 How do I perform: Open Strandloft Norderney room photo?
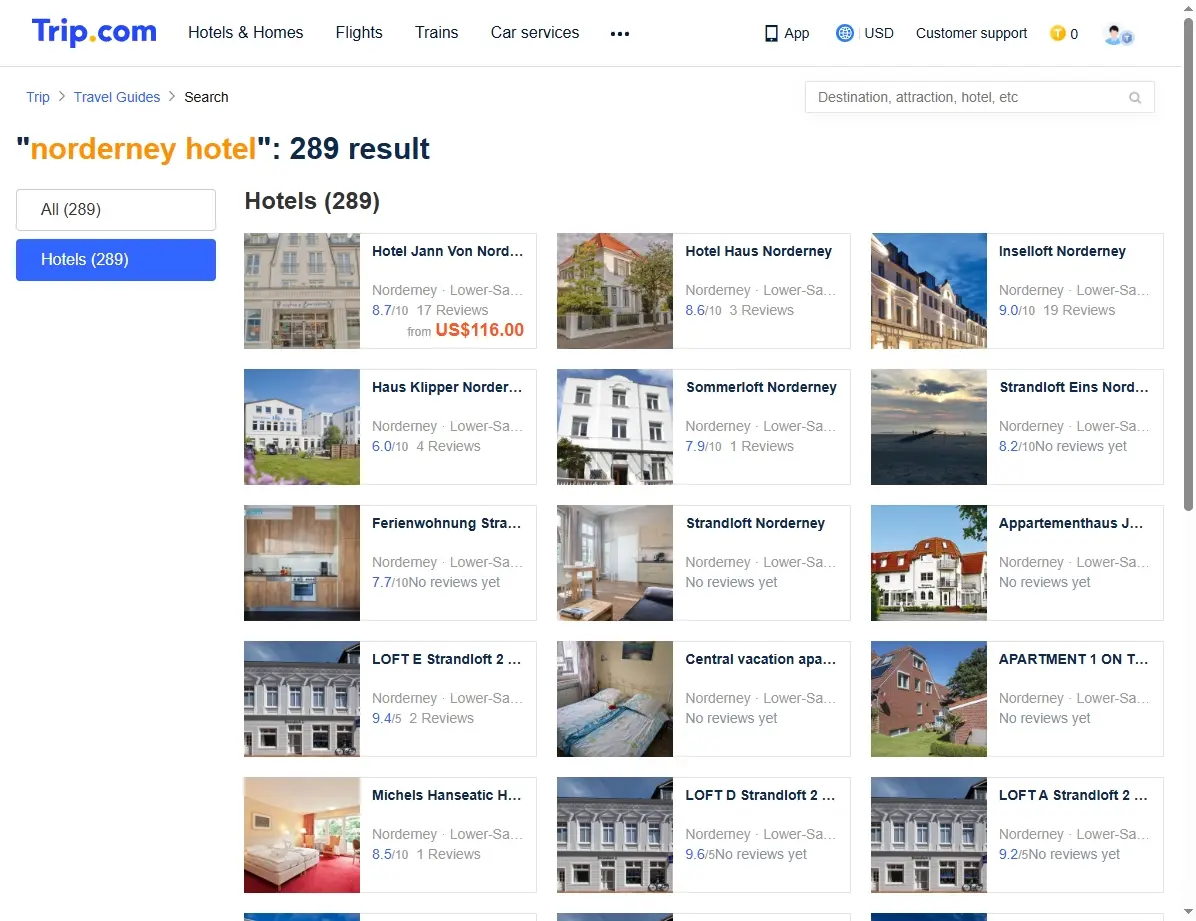click(615, 562)
